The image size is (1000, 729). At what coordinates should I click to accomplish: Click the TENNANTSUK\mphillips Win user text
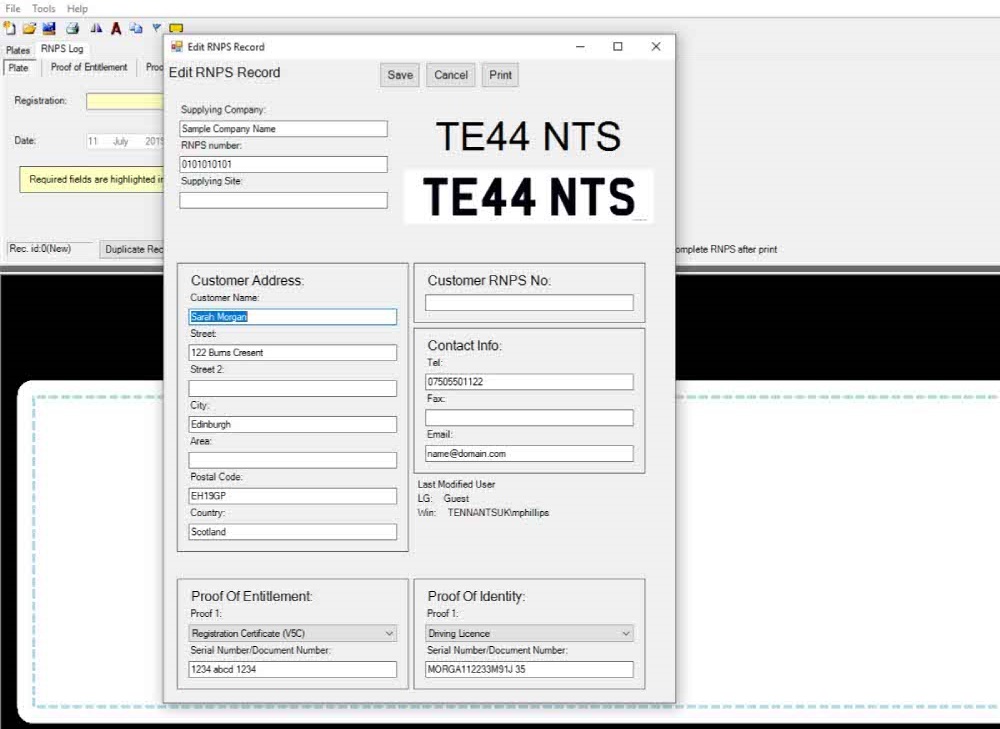pyautogui.click(x=498, y=513)
